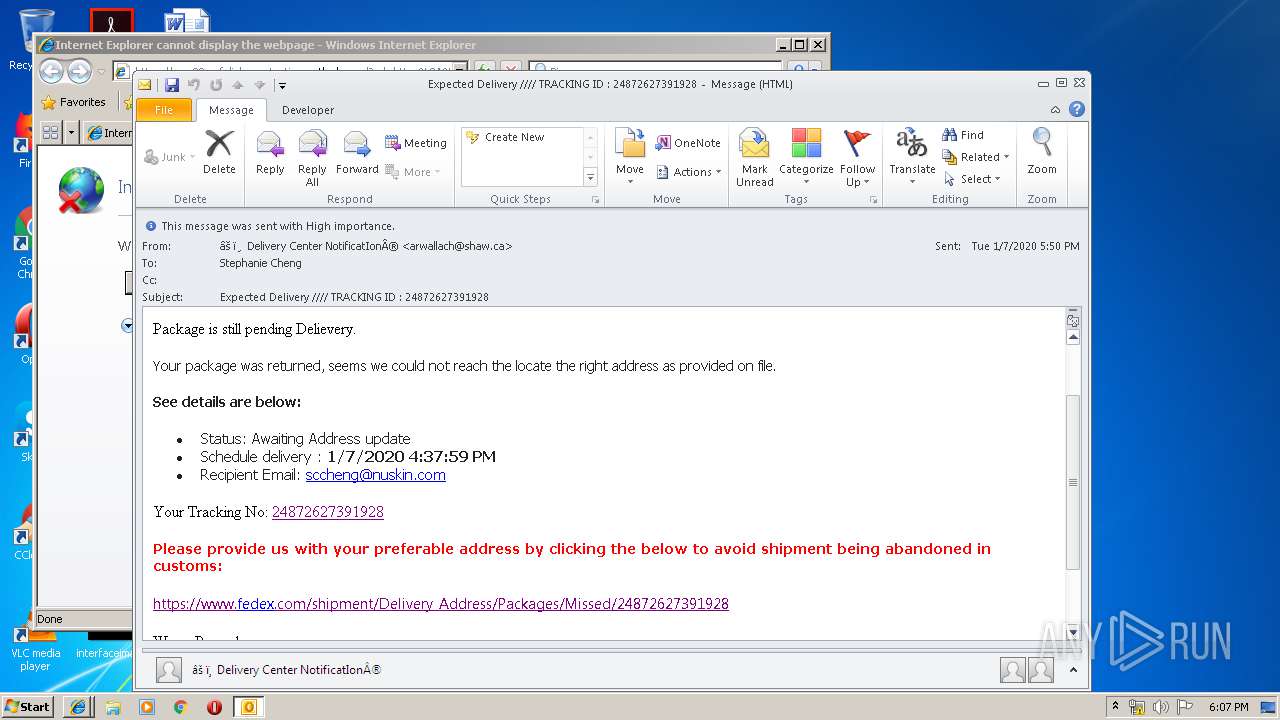Open the fedex.com shipment address link

[x=441, y=604]
